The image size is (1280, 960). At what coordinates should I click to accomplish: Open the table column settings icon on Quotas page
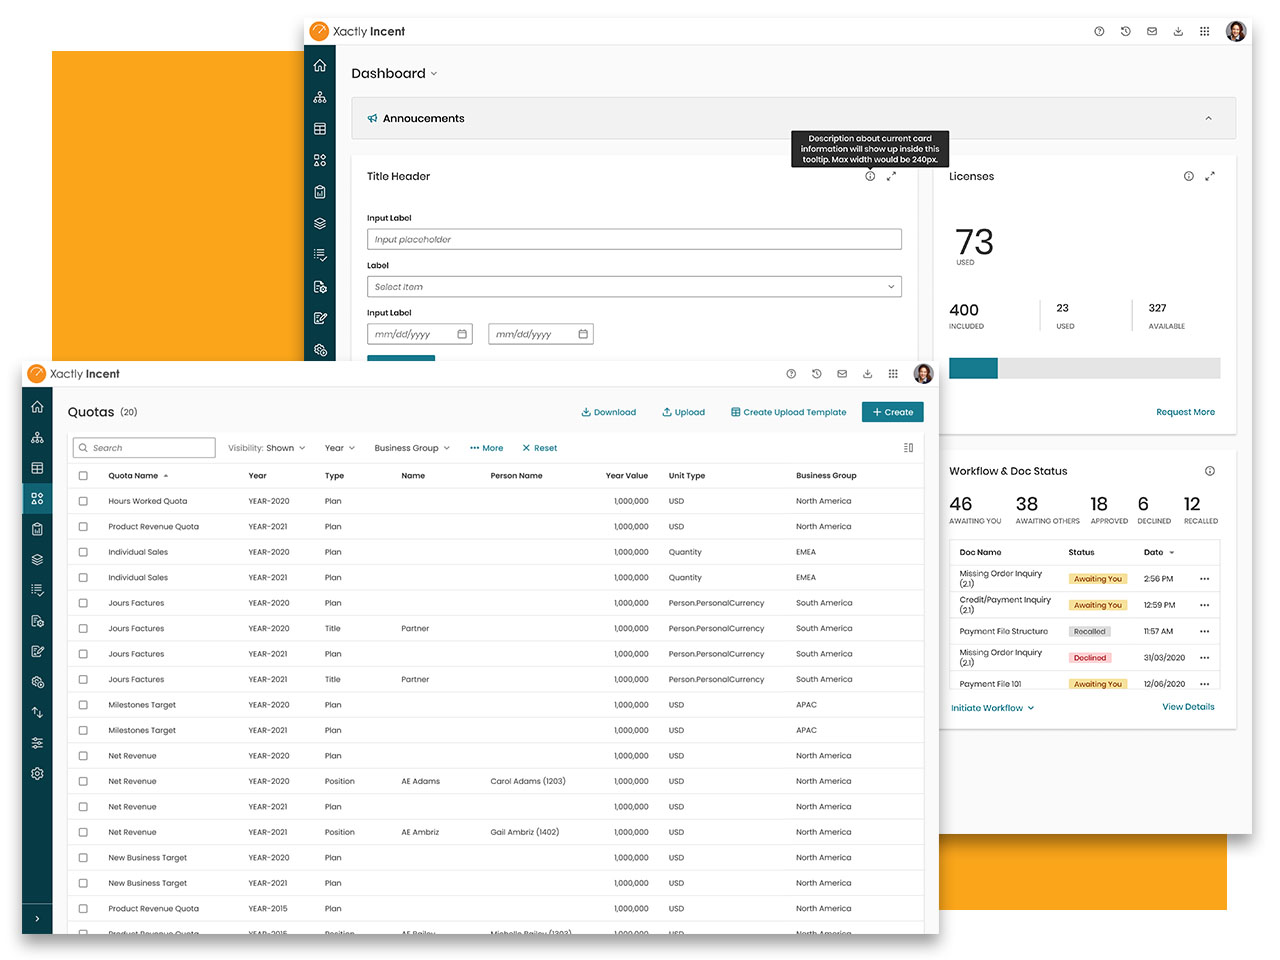point(908,447)
